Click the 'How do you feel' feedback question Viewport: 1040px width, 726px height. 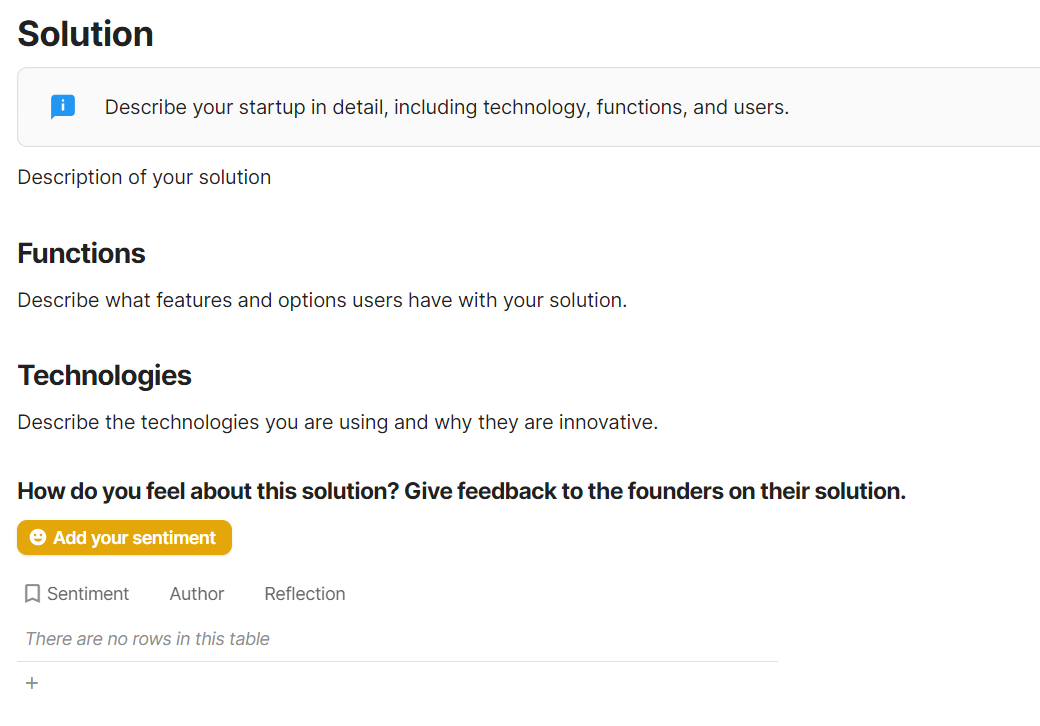[x=461, y=491]
